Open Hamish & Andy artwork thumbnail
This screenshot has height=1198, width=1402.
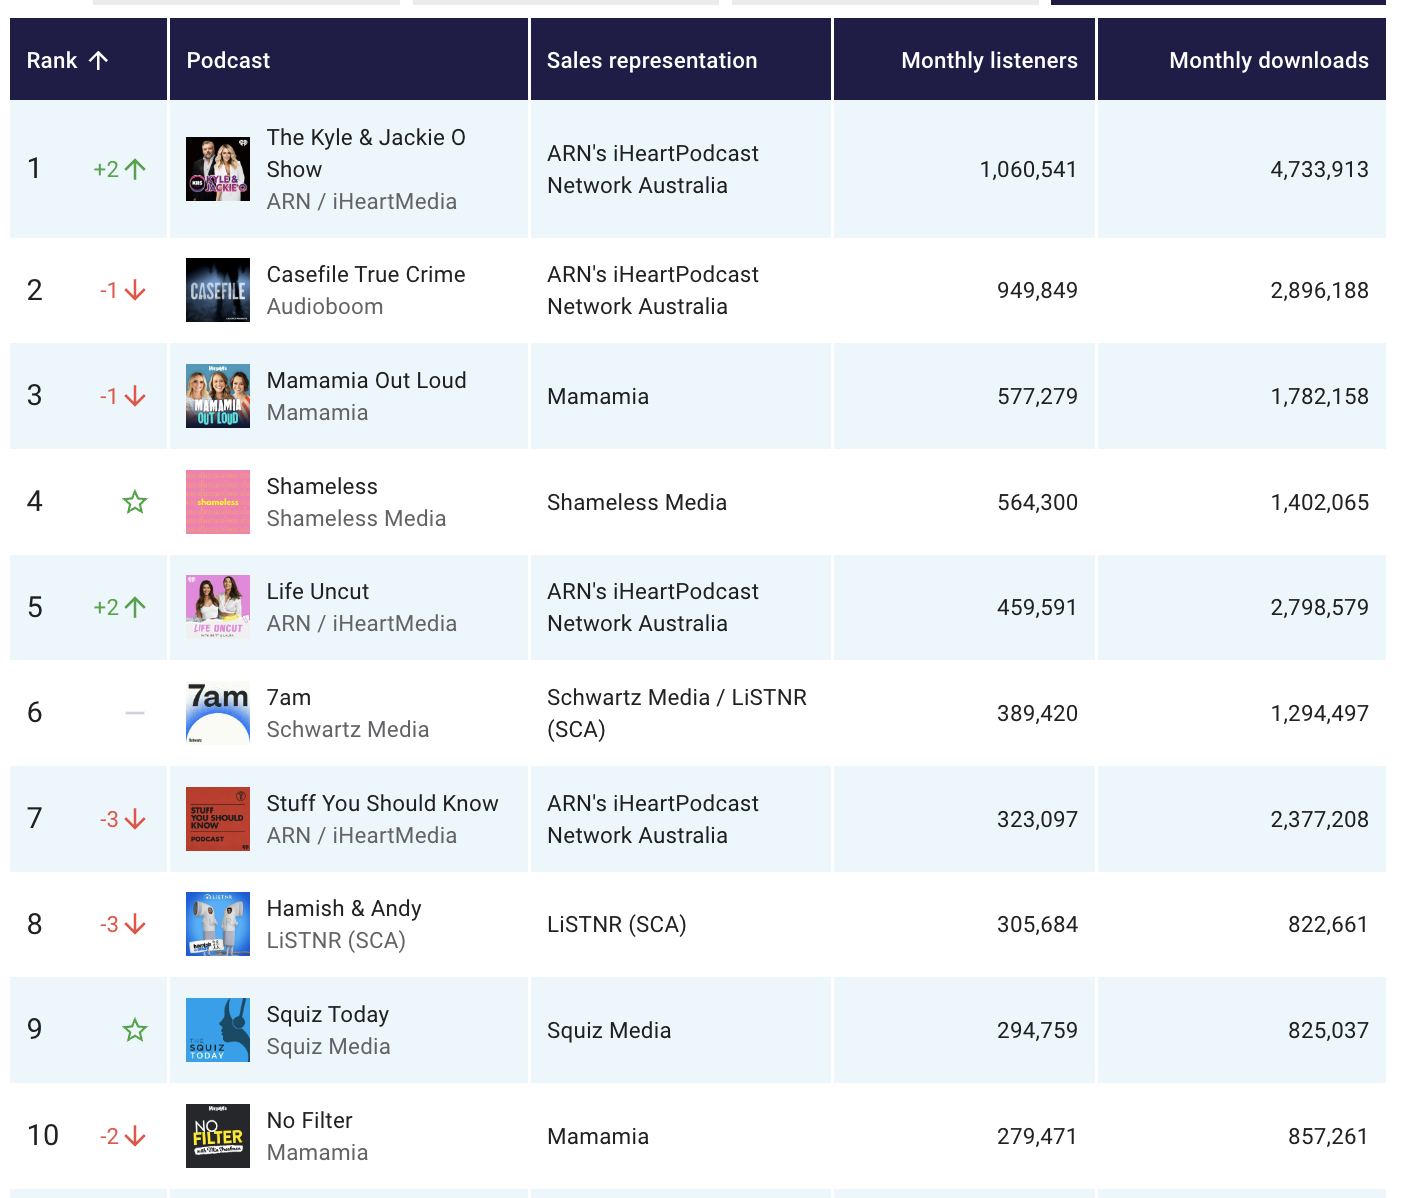point(218,924)
